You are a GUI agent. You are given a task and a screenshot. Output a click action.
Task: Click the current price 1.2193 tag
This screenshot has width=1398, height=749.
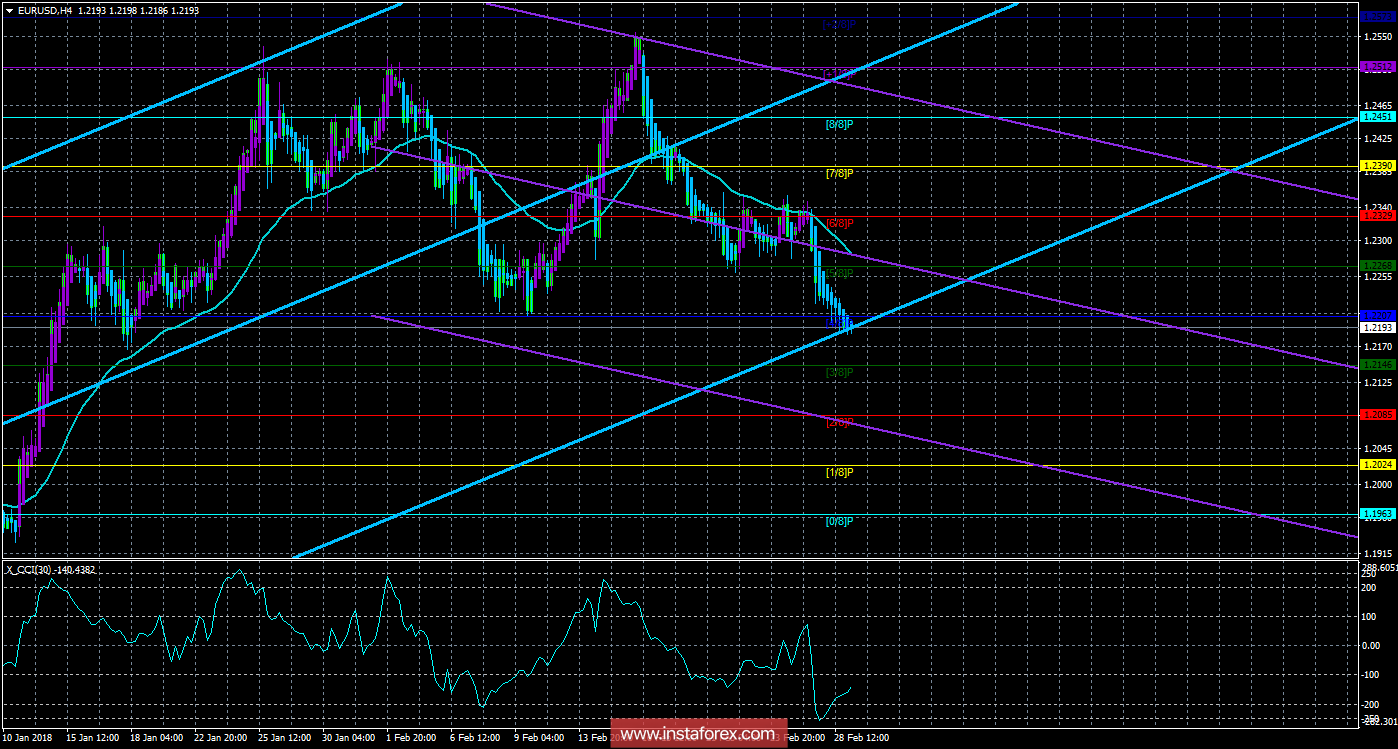click(x=1377, y=327)
